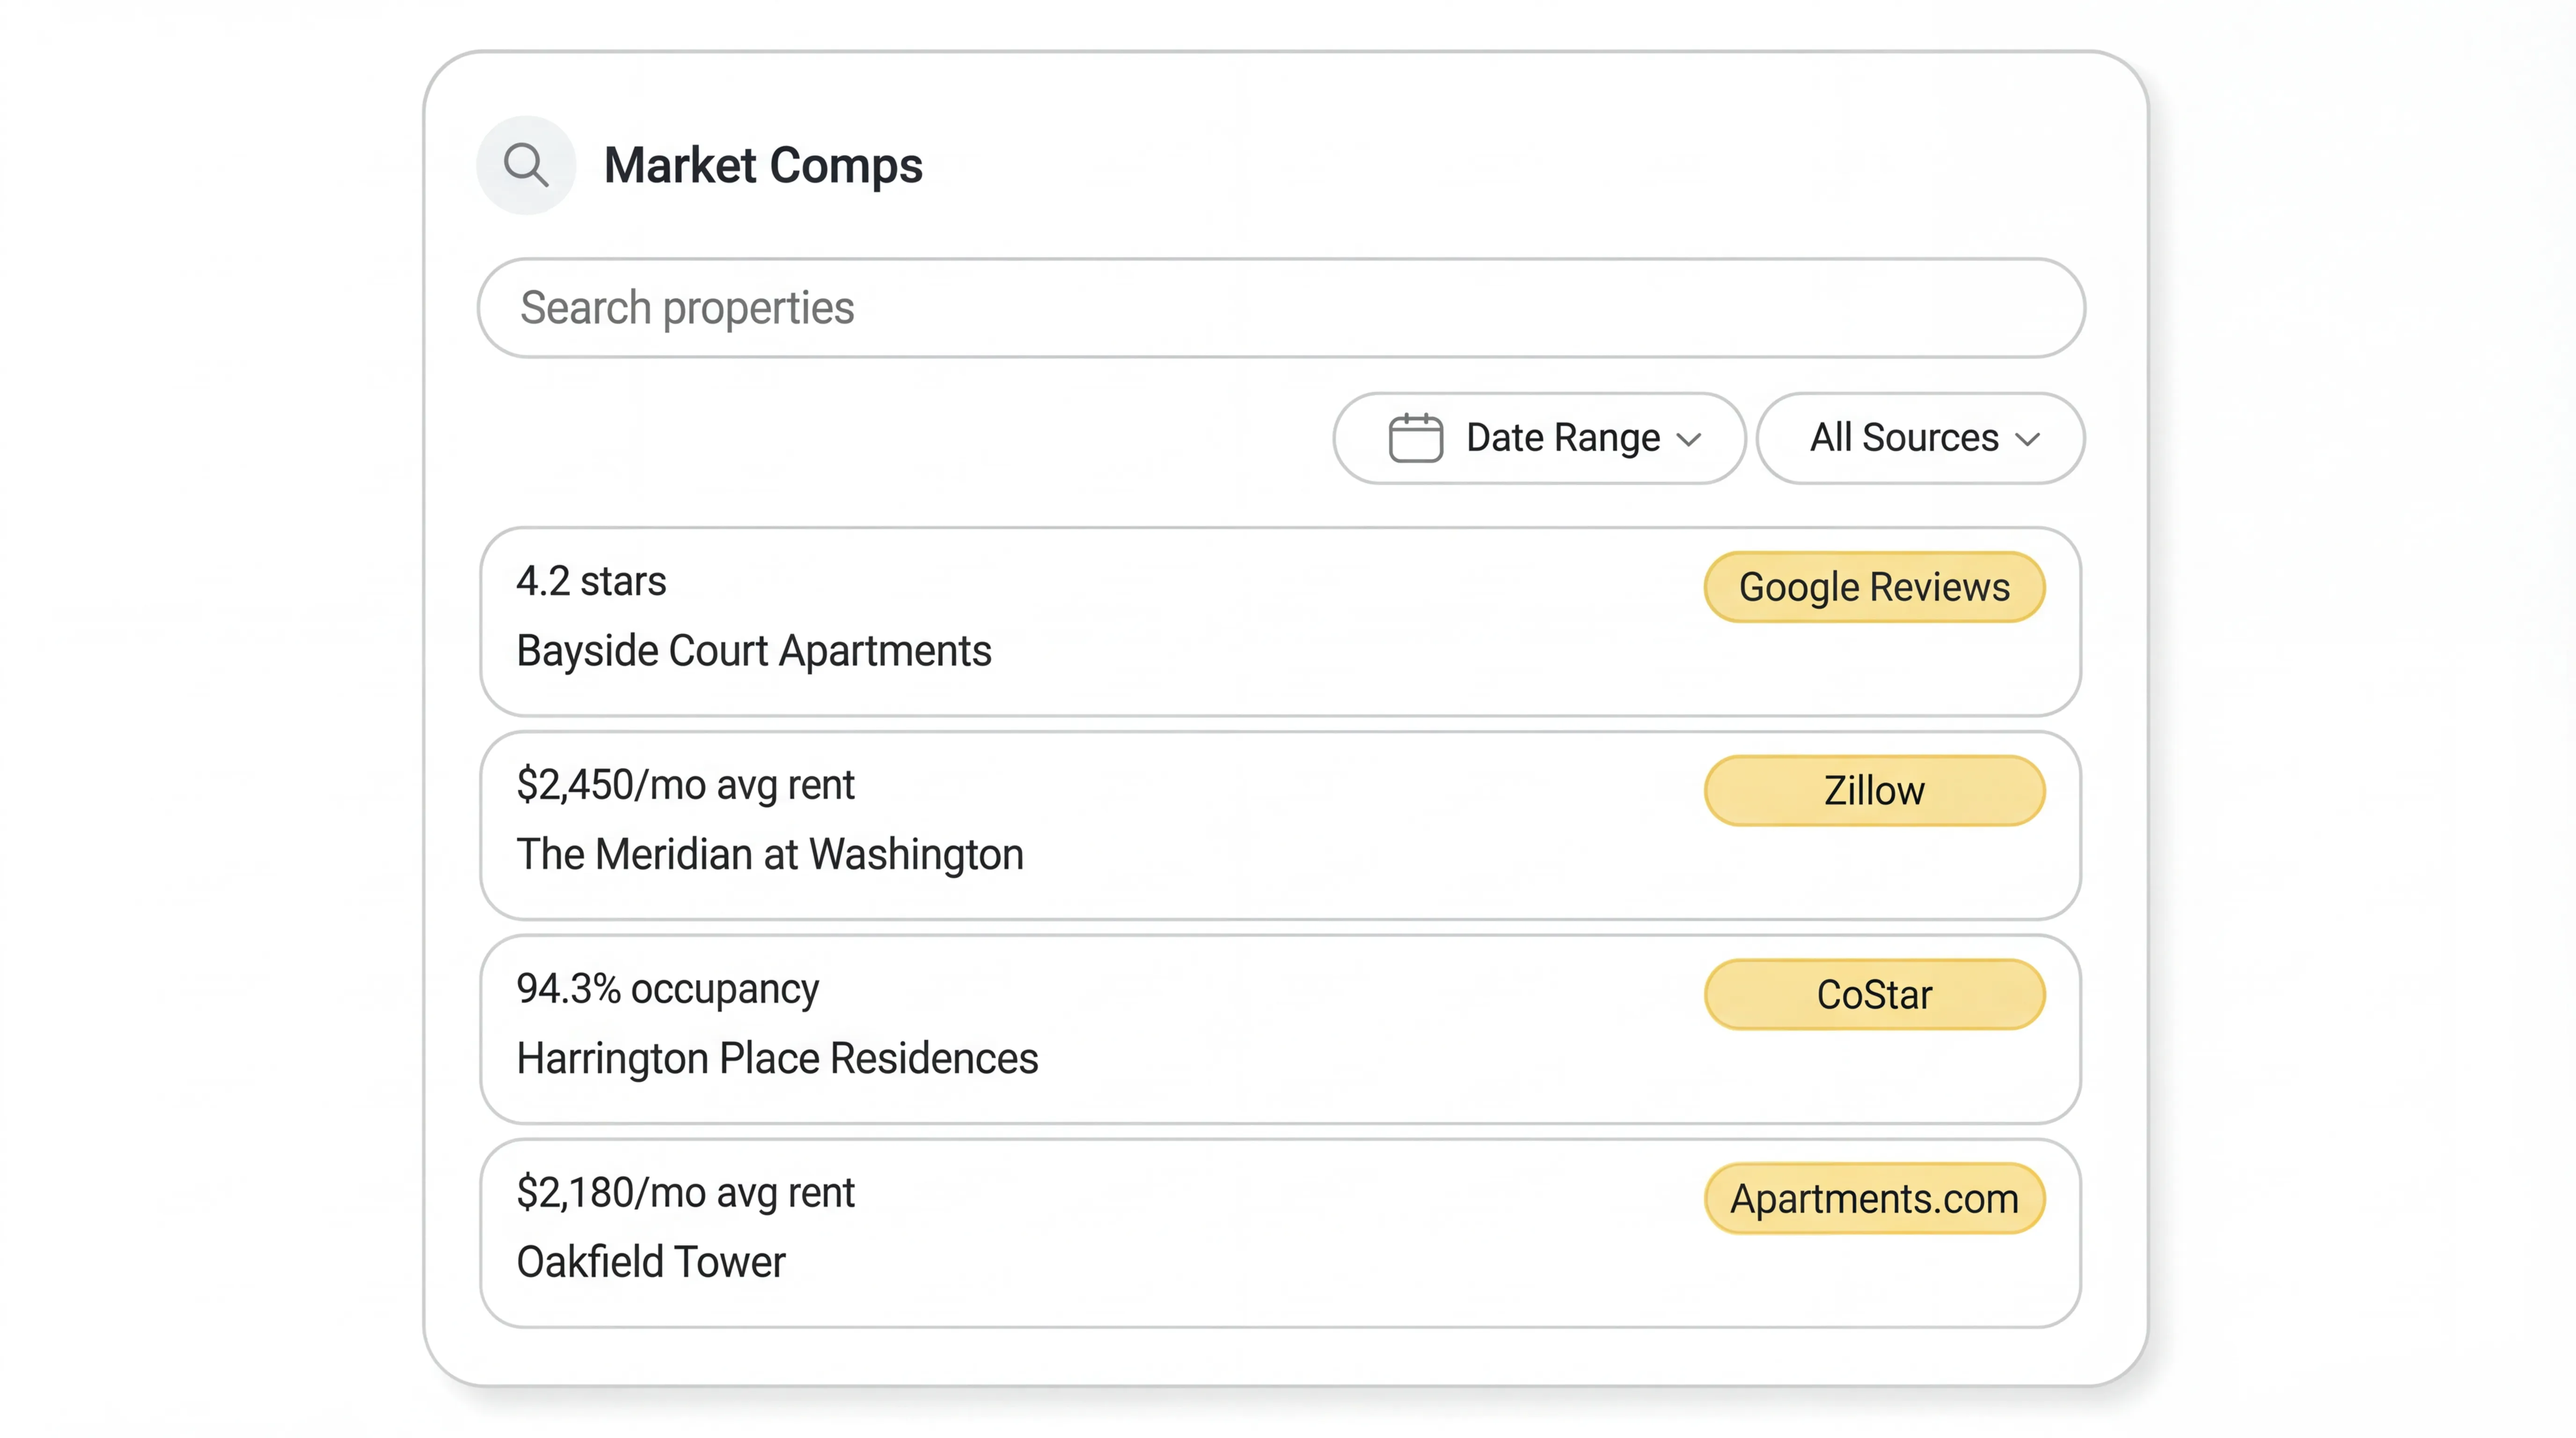Click the CoStar source tag
This screenshot has height=1438, width=2576.
(1873, 995)
